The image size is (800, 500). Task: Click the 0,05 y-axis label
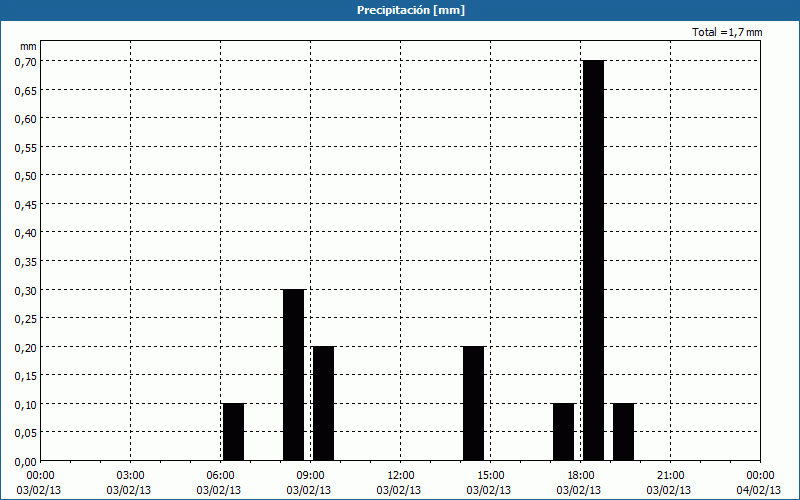[26, 433]
